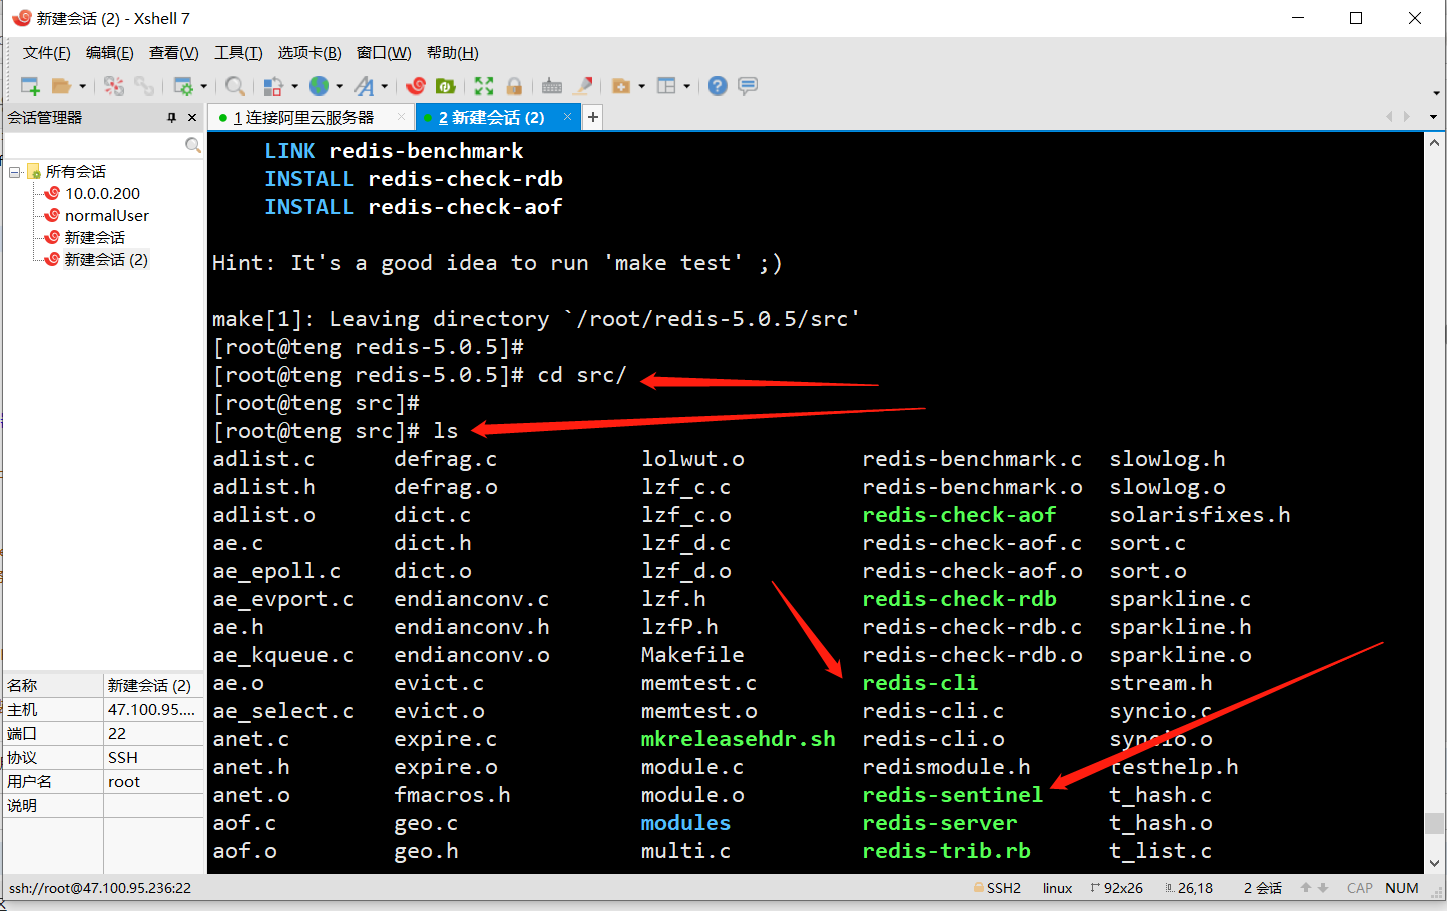Close the 新建会话 (2) tab
Viewport: 1447px width, 911px height.
567,117
